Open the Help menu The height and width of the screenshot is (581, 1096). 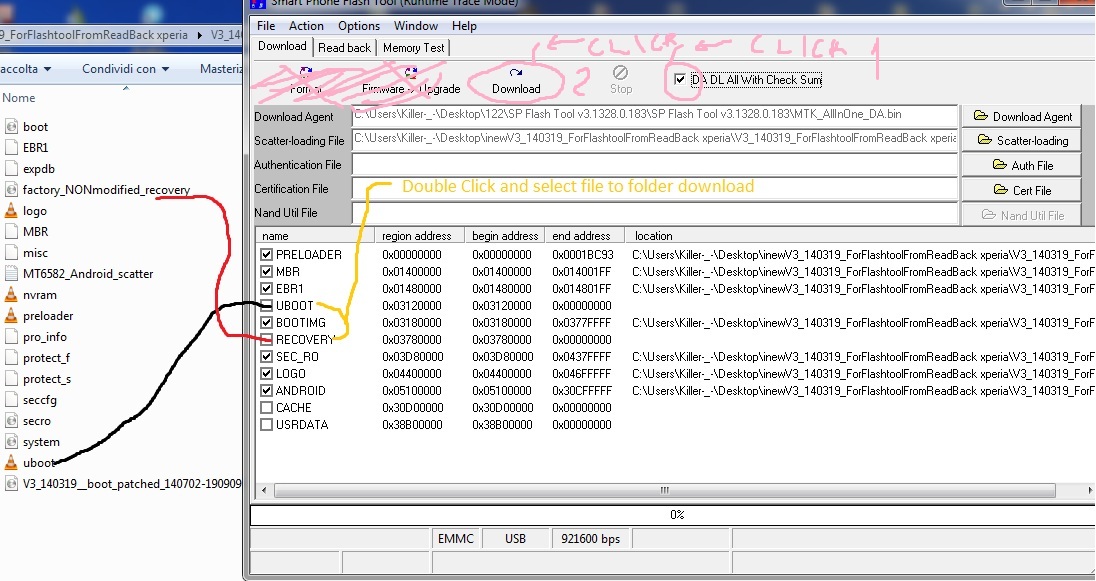(x=464, y=26)
